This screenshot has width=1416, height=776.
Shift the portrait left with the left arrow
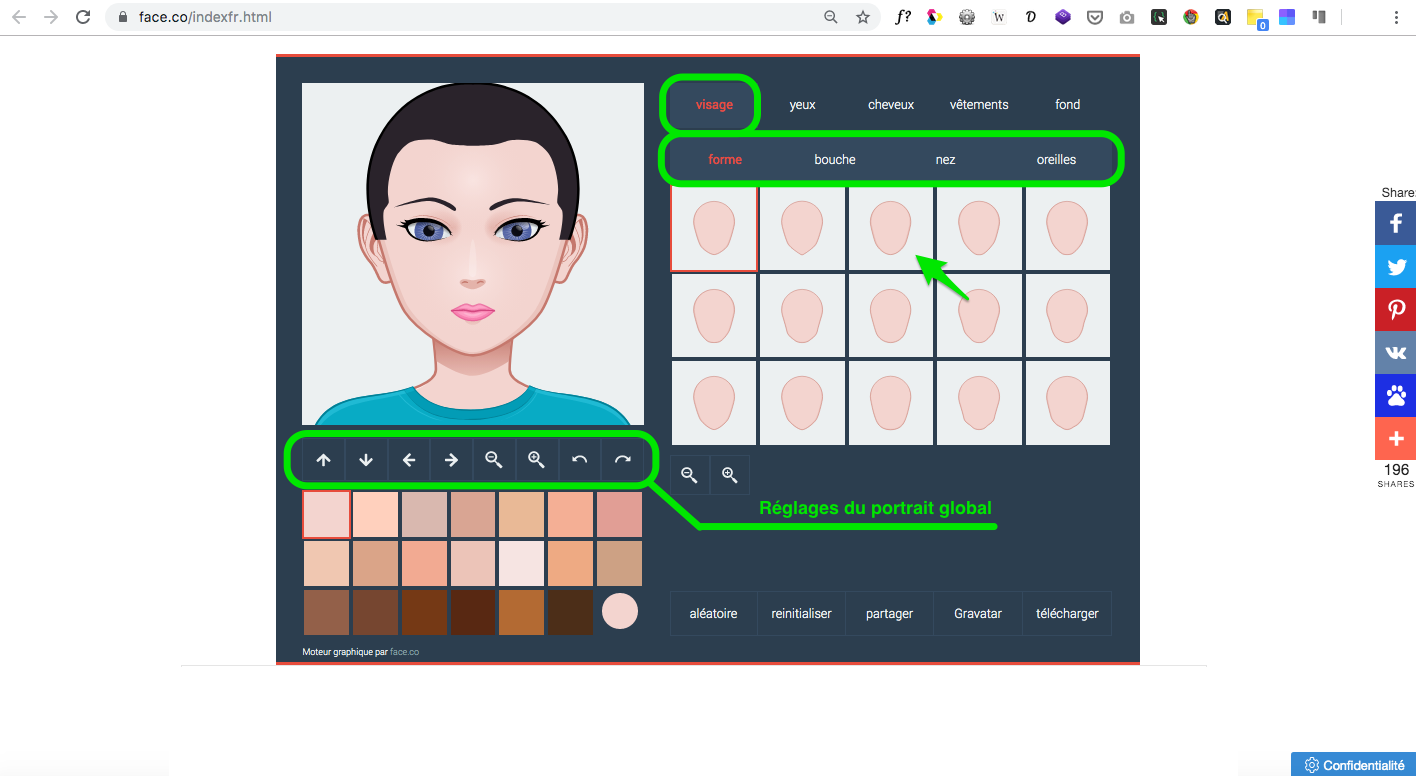pyautogui.click(x=409, y=460)
